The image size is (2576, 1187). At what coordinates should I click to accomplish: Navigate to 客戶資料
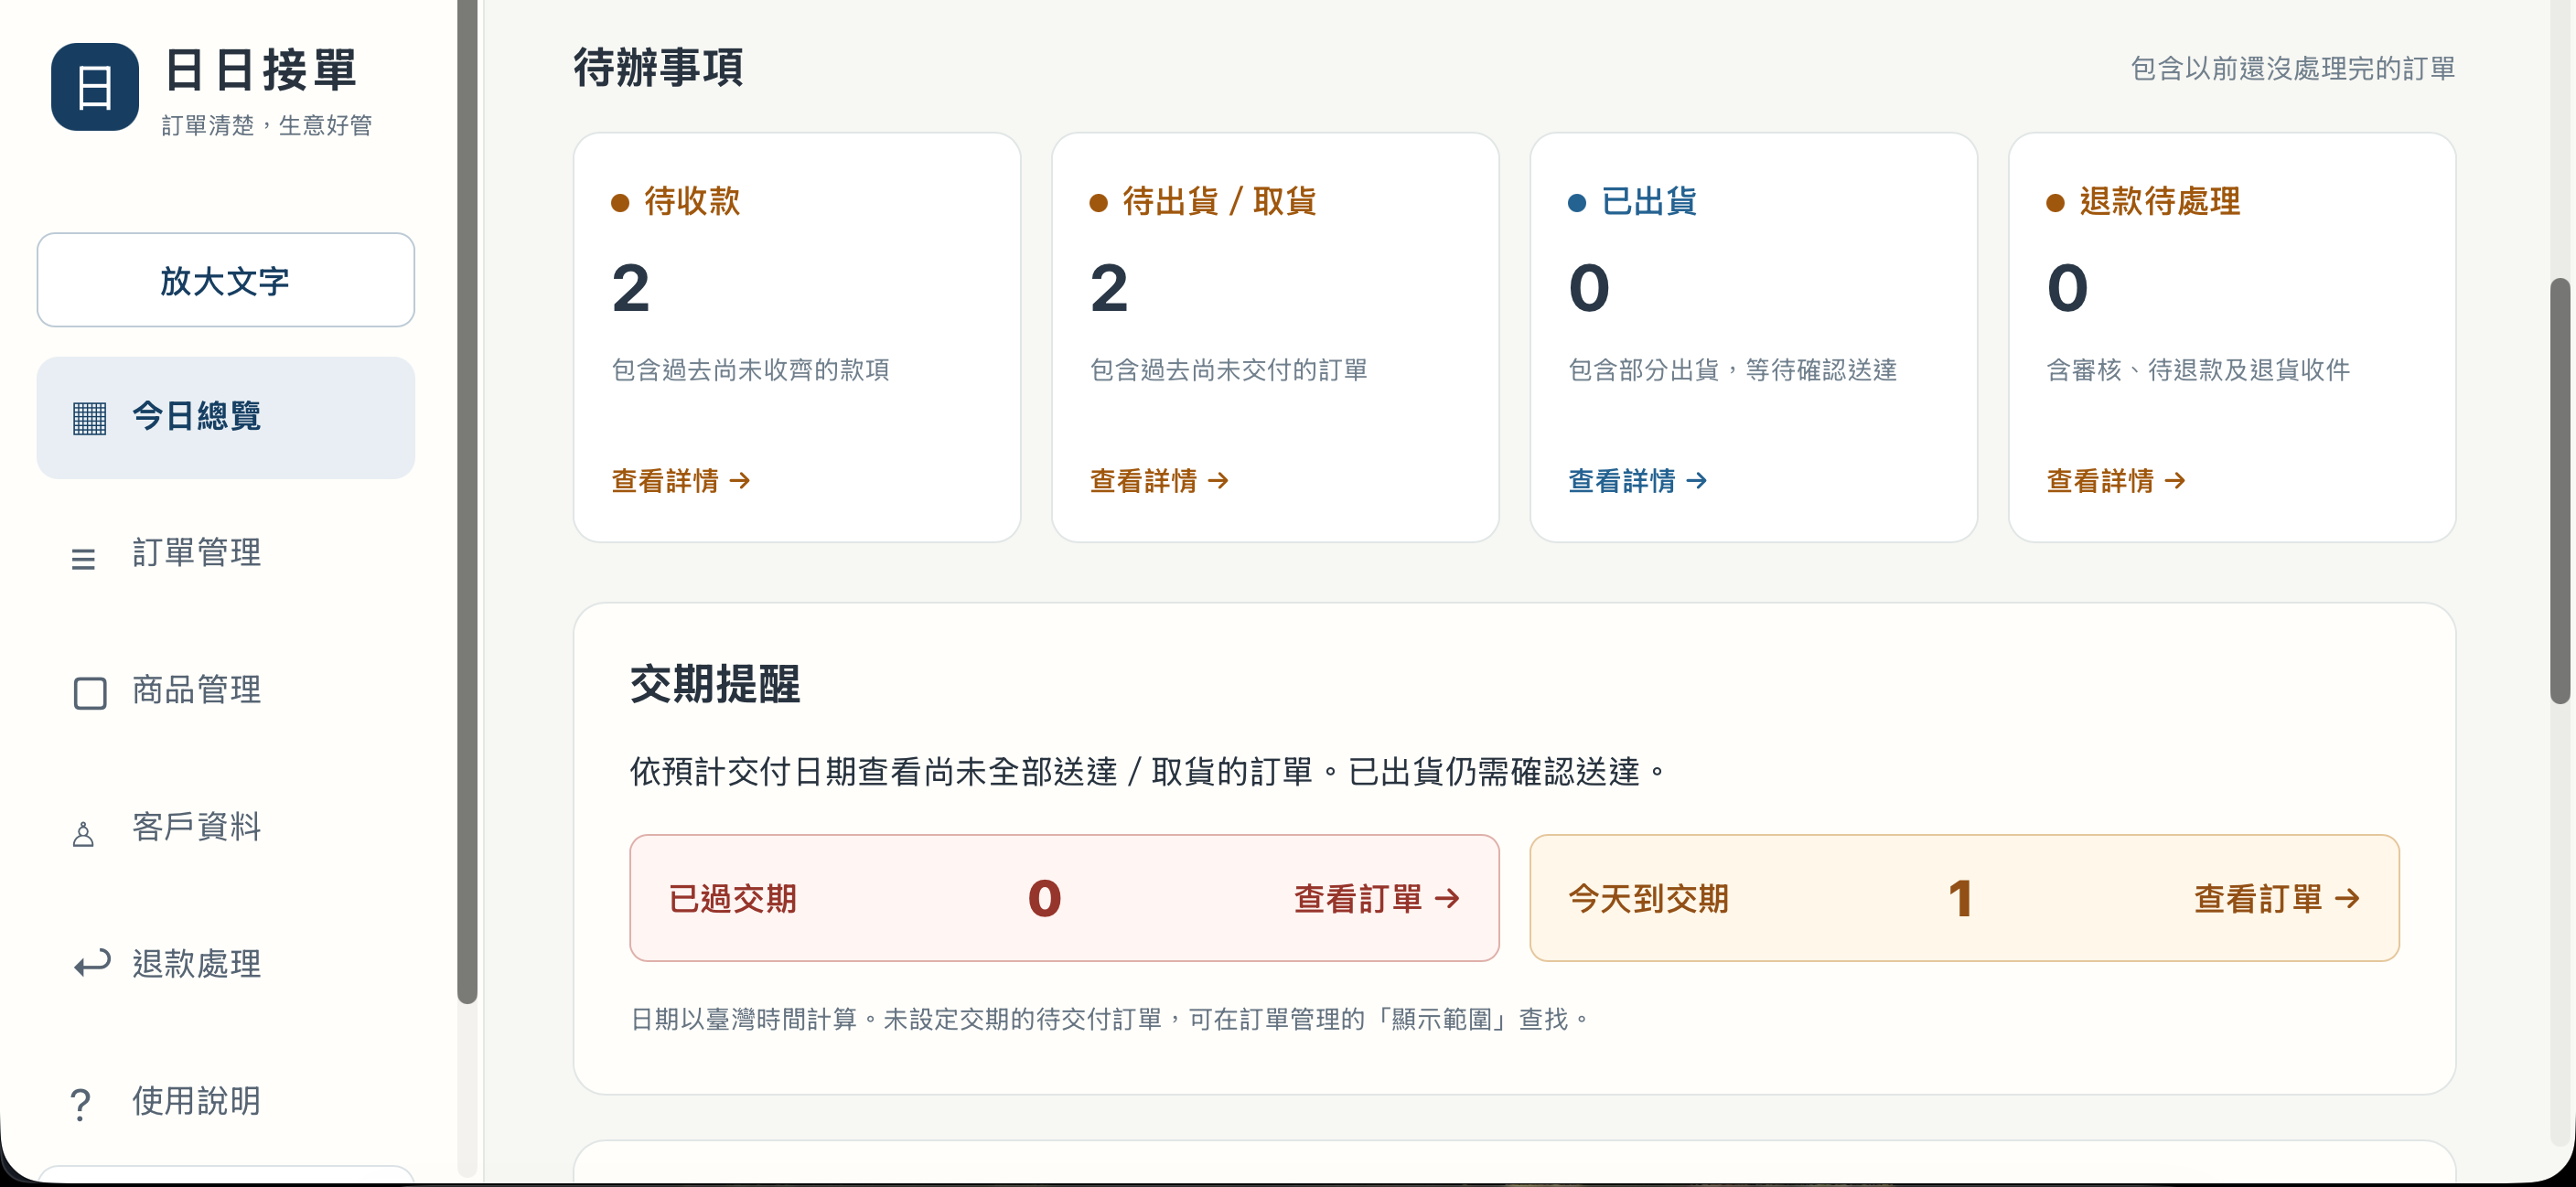pyautogui.click(x=226, y=827)
